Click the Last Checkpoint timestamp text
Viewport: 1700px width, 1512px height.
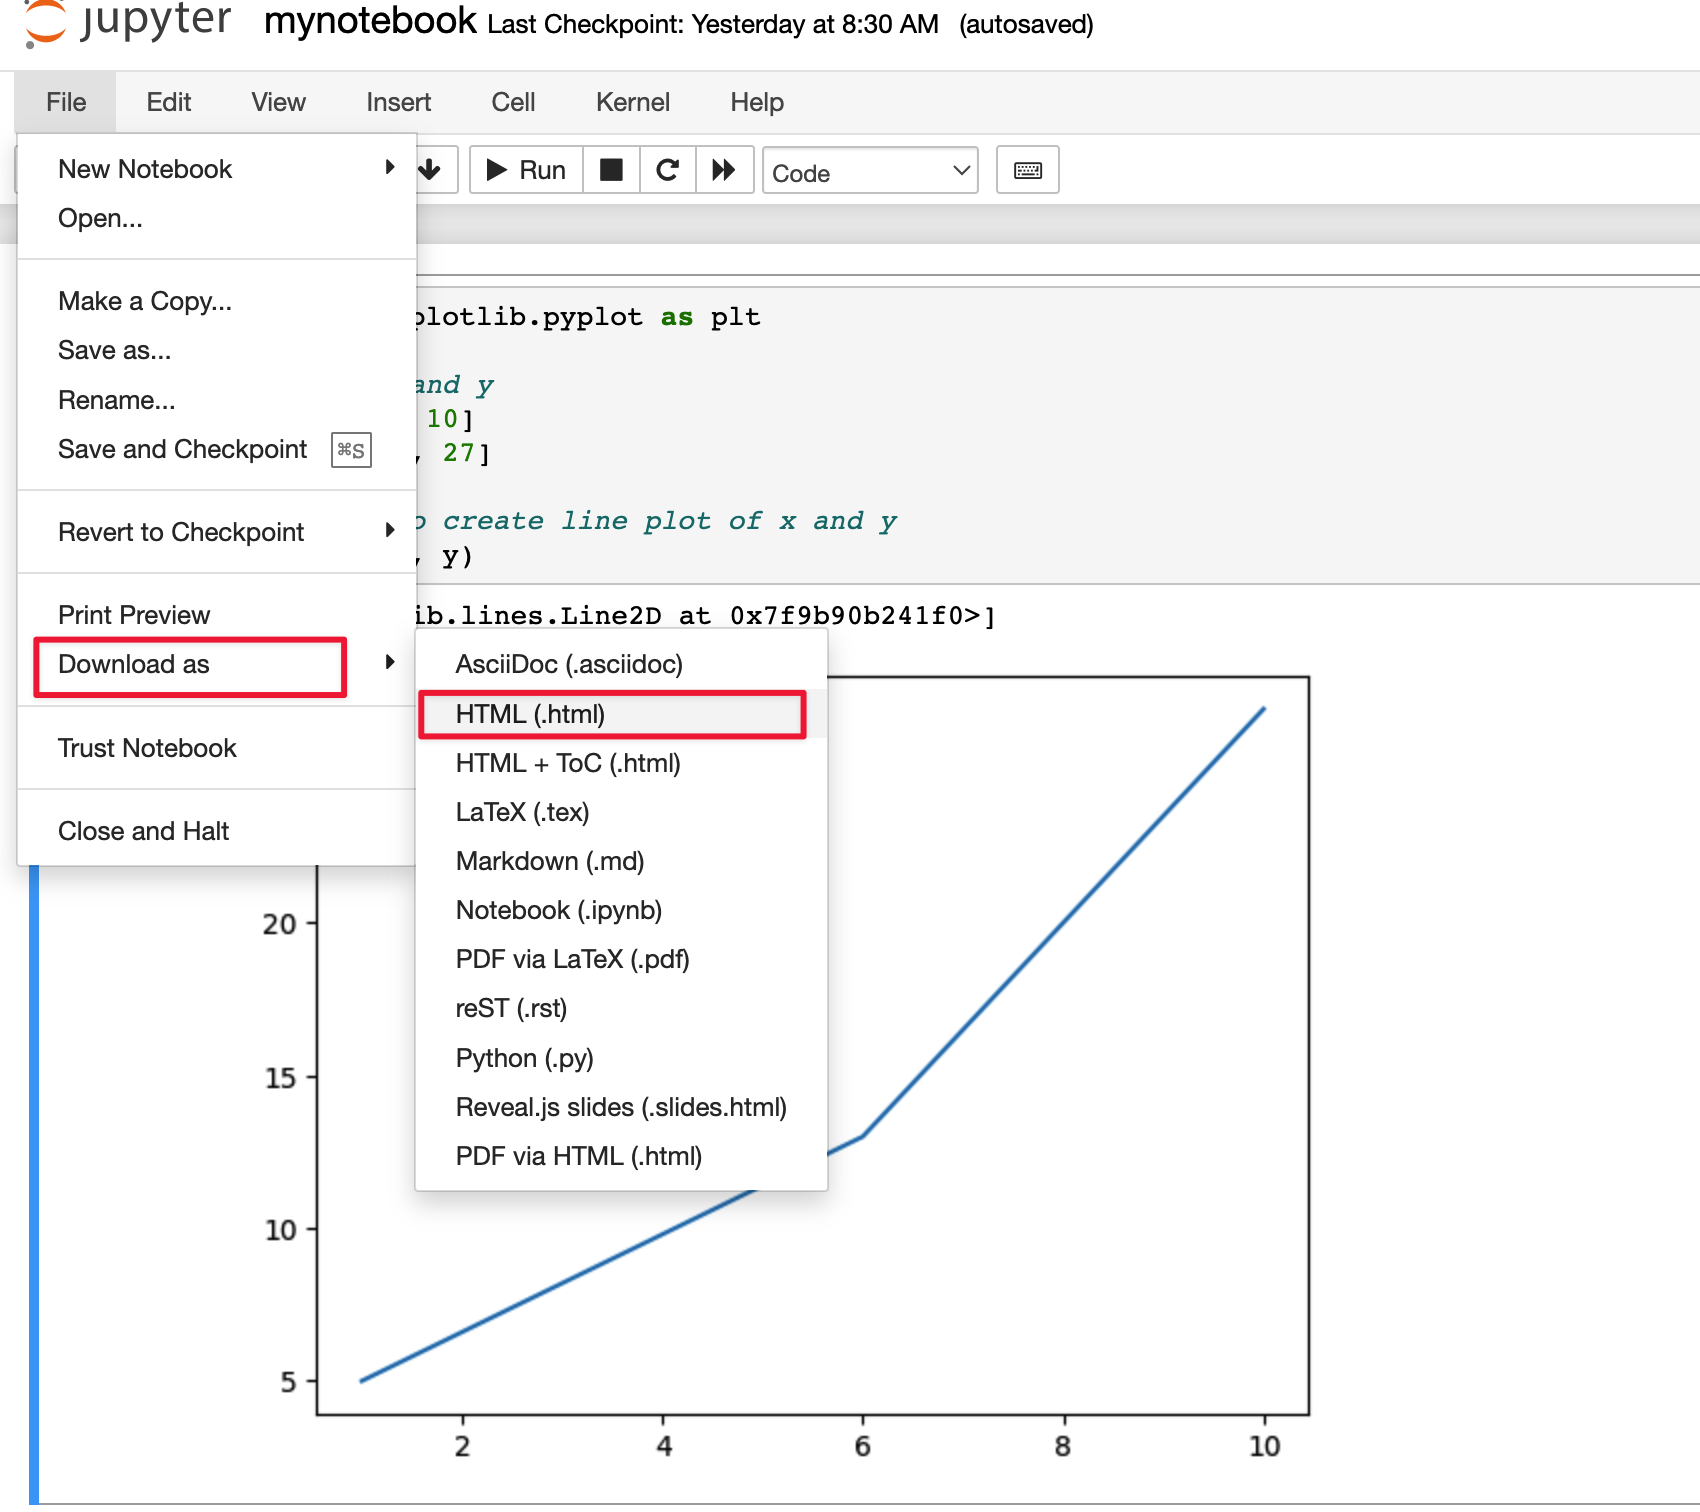pyautogui.click(x=713, y=24)
